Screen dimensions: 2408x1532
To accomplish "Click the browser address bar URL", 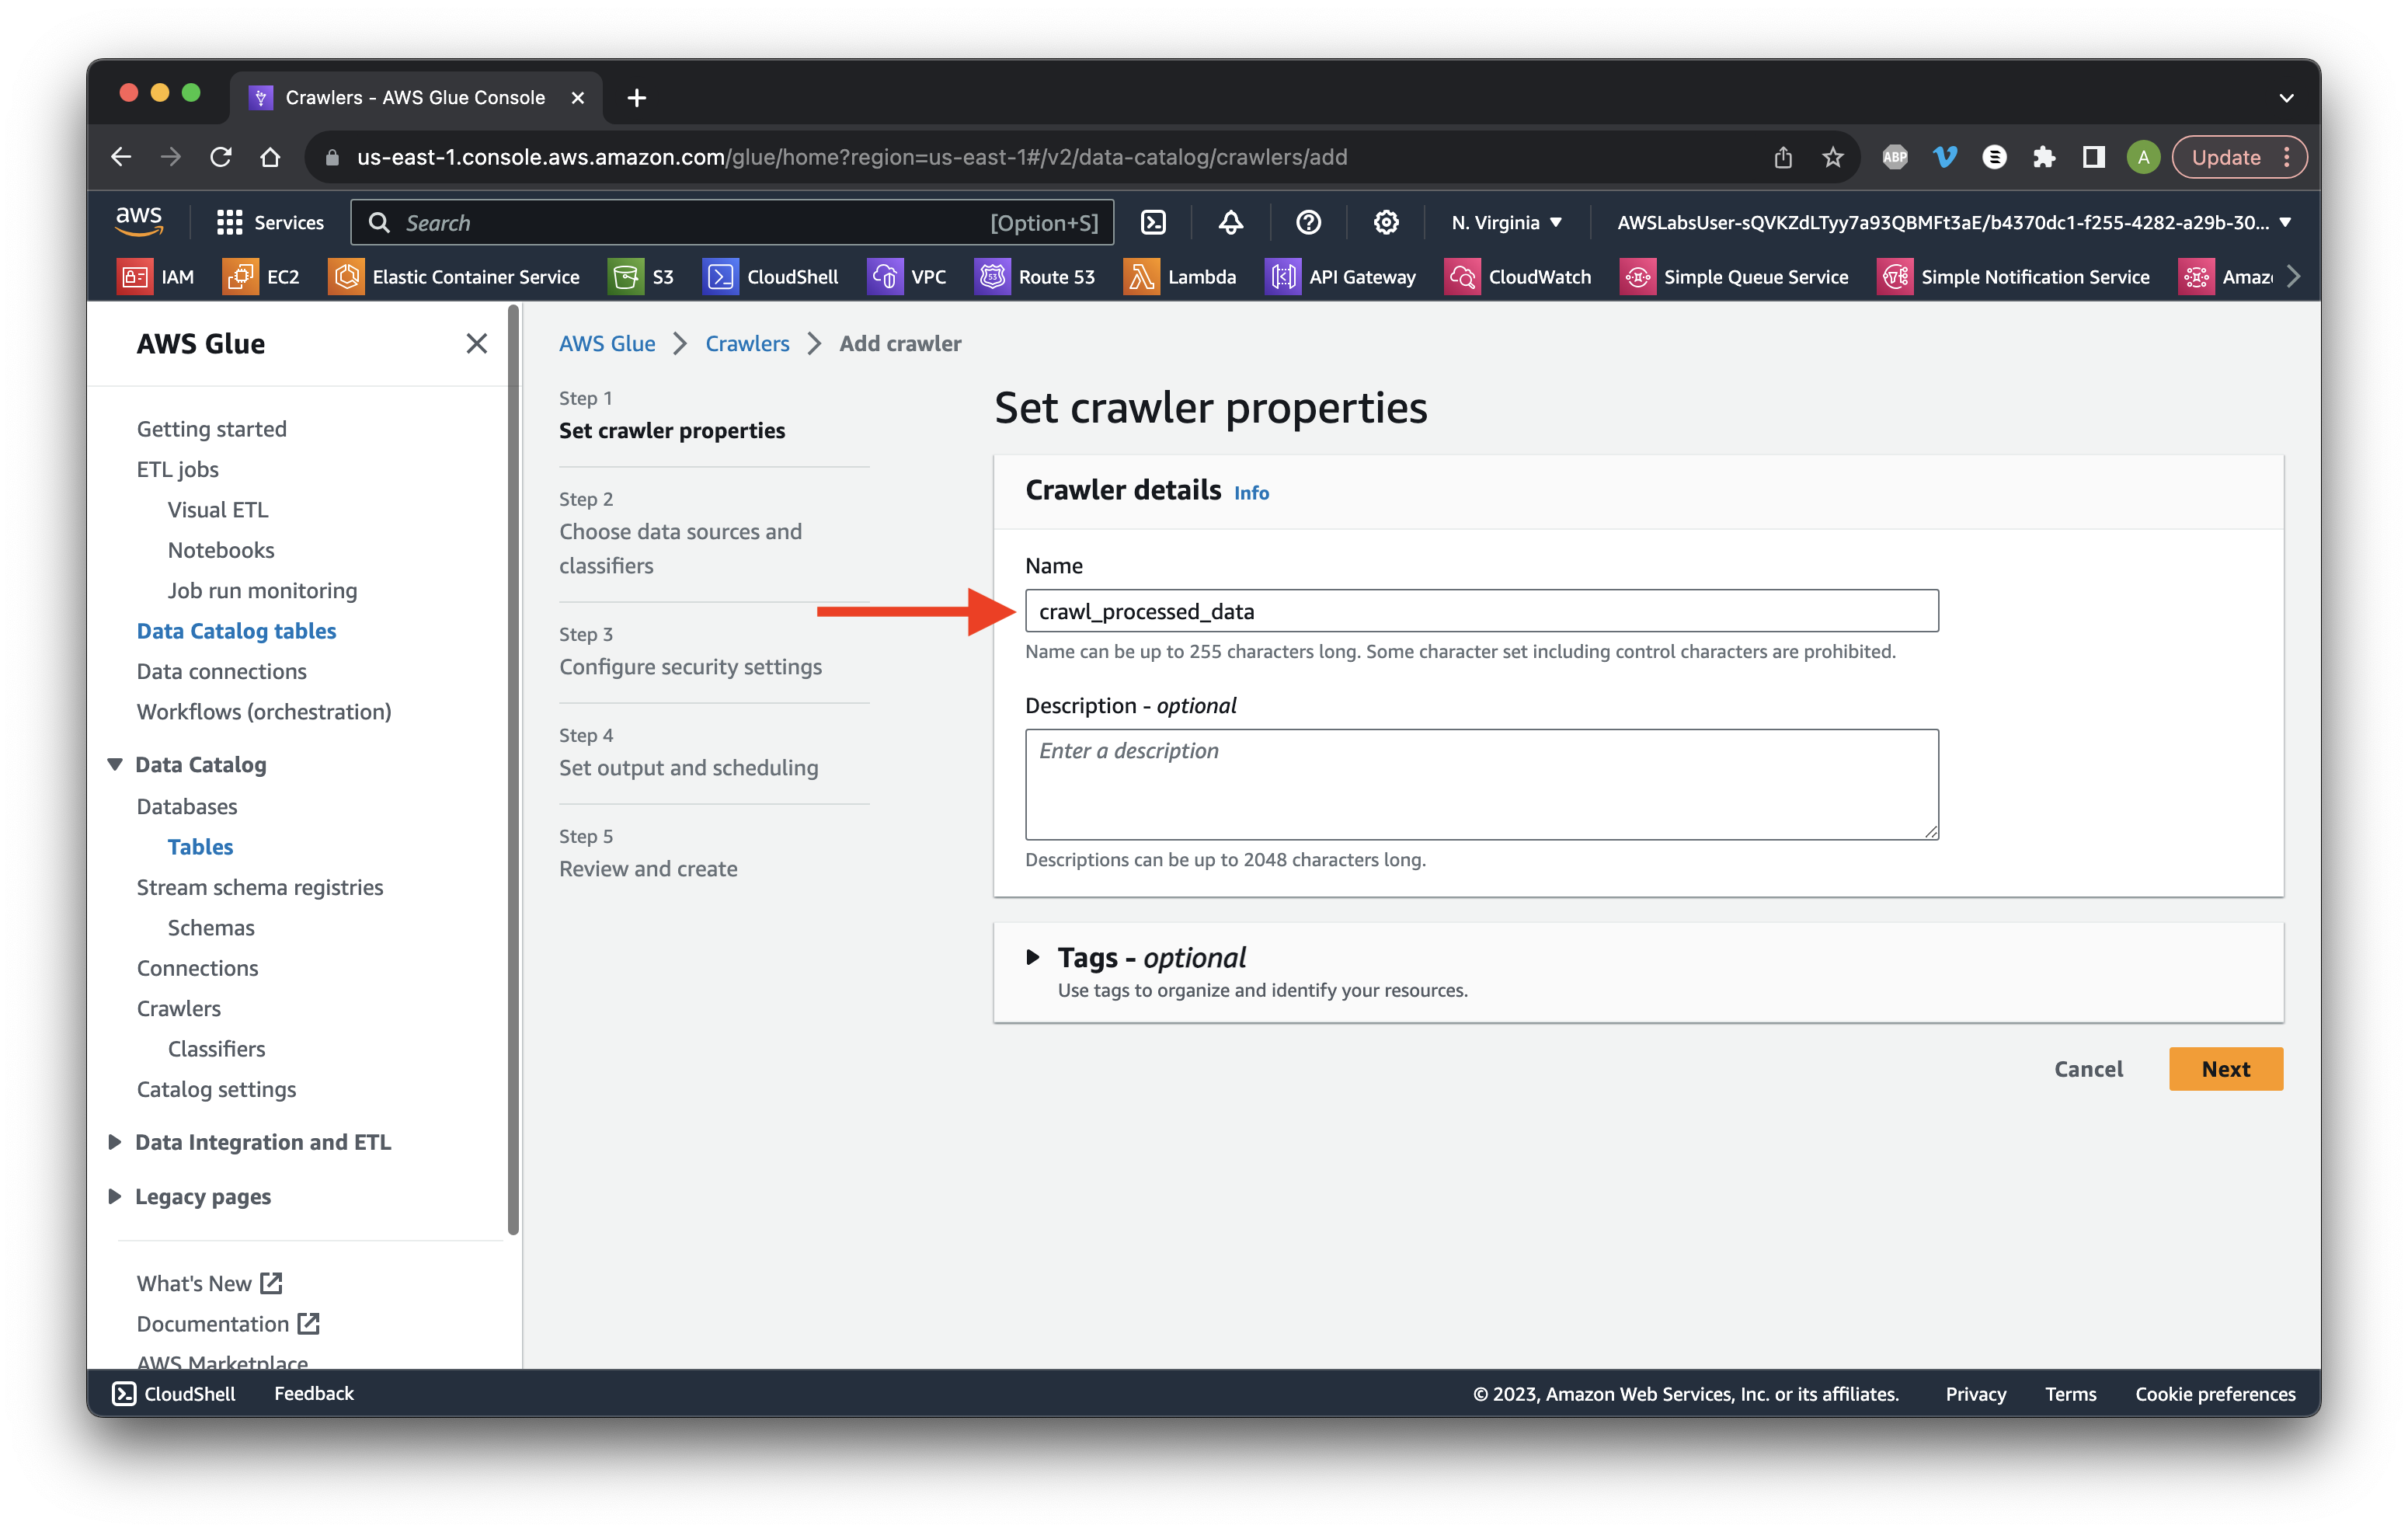I will [852, 157].
